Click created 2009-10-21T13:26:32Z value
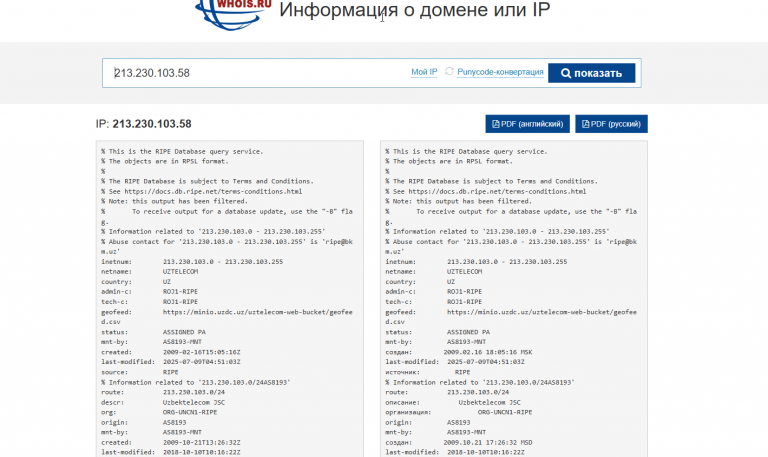Screen dimensions: 768x457 coord(201,442)
